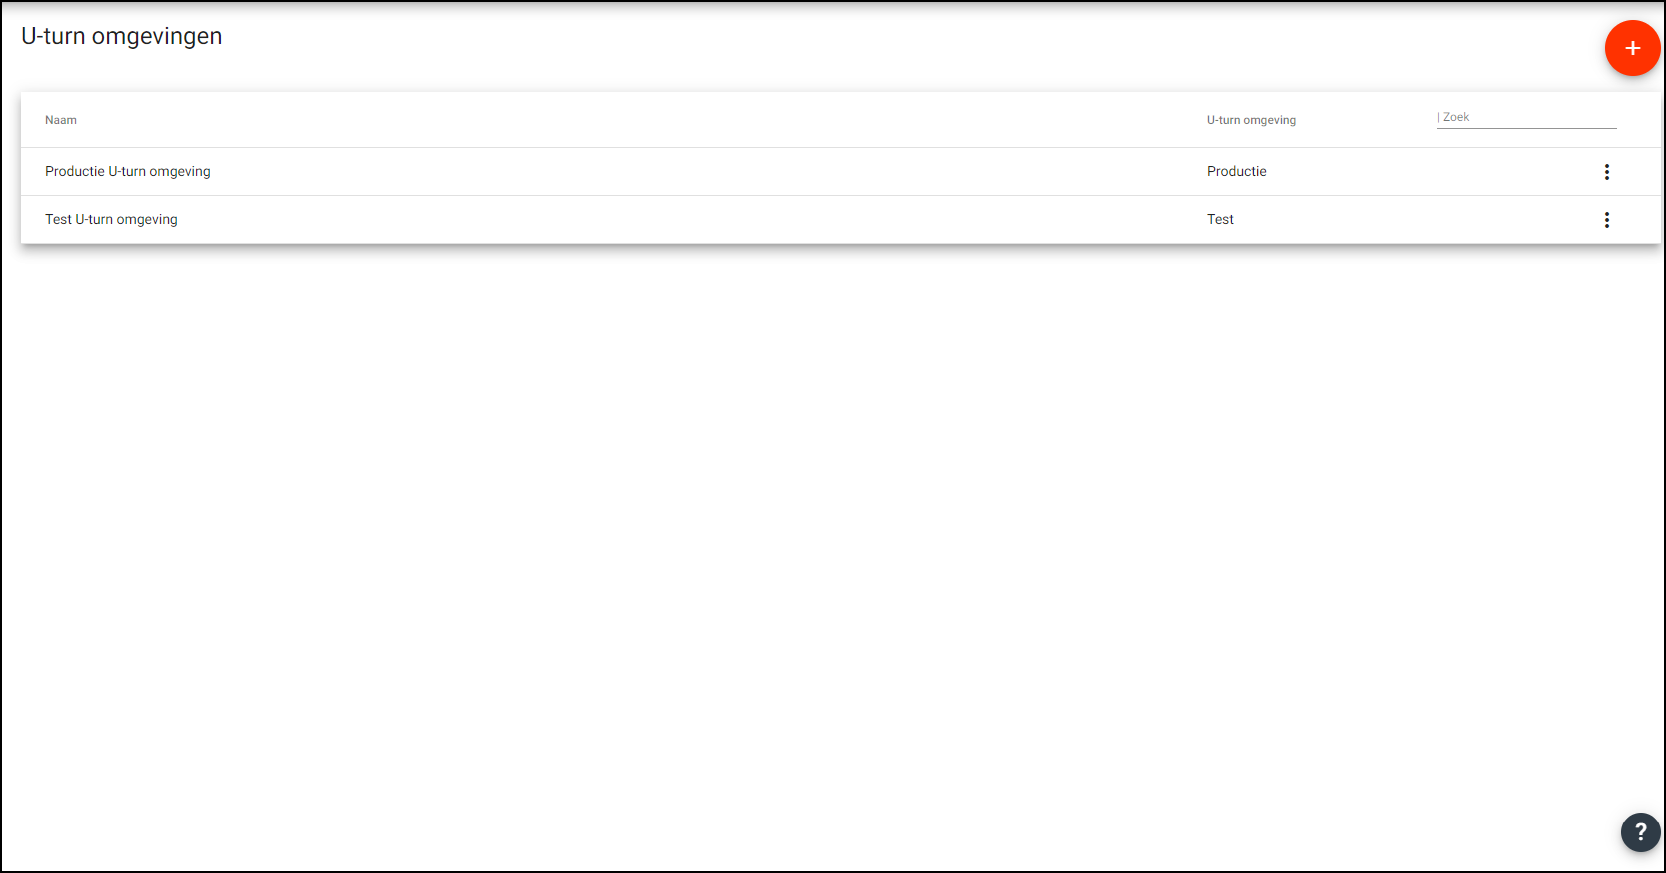Open the help question mark button
Viewport: 1666px width, 873px height.
click(1640, 831)
